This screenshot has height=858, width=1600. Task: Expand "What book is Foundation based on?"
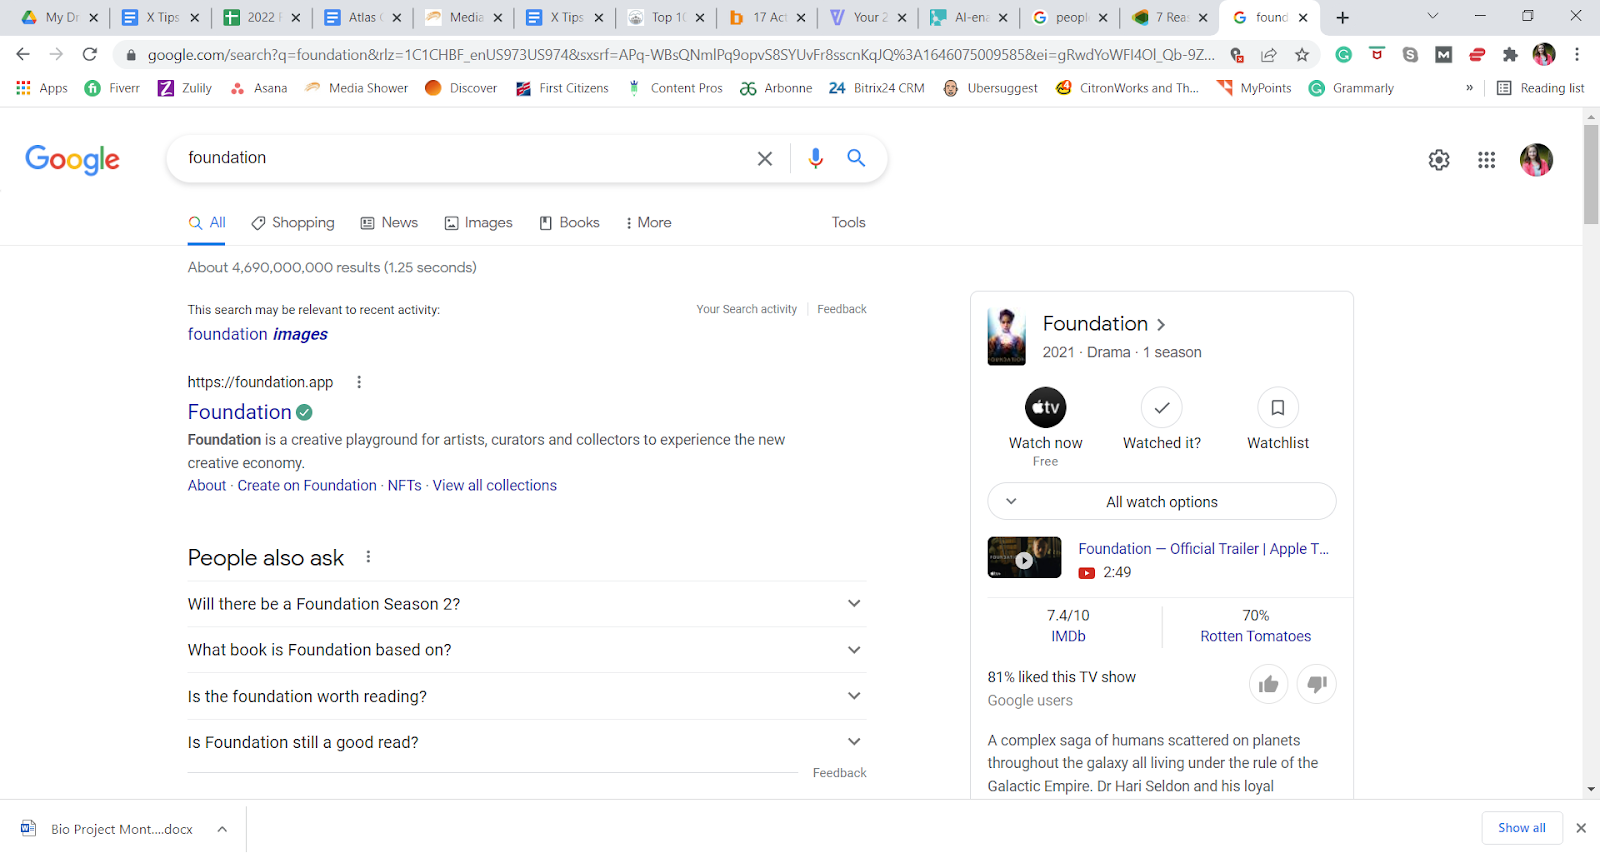[527, 650]
